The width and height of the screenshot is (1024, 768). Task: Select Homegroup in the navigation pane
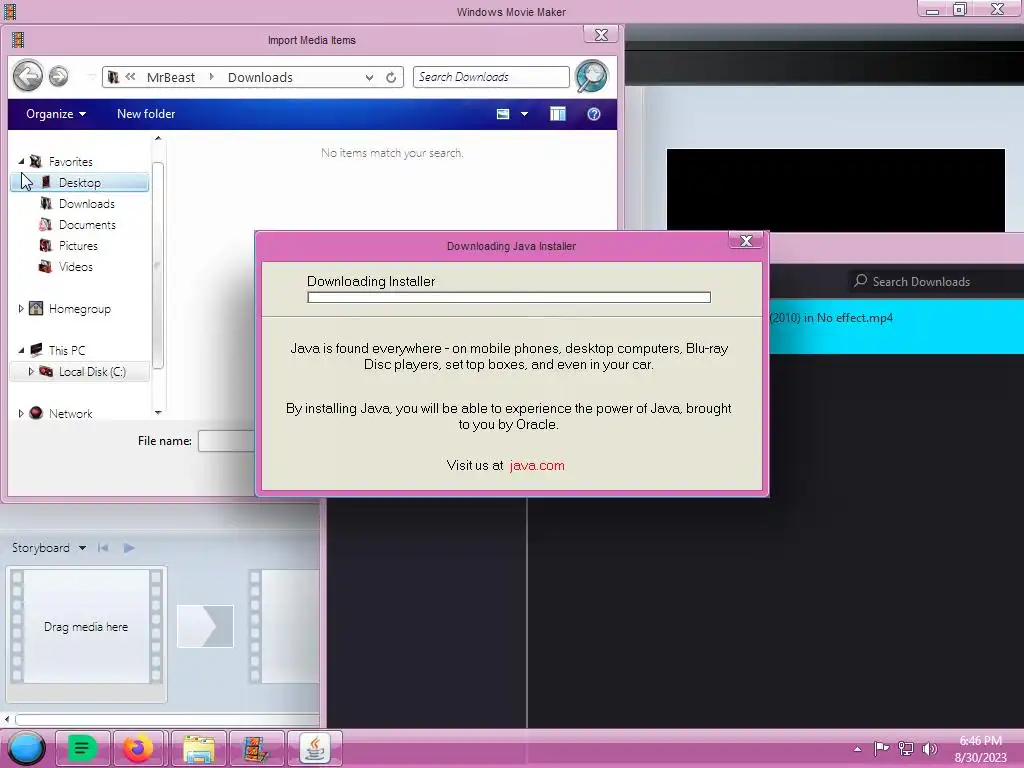point(79,309)
